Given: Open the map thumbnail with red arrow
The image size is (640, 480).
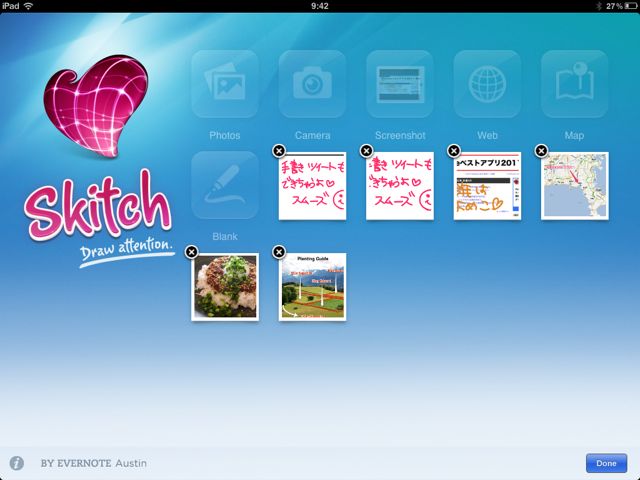Looking at the screenshot, I should 575,186.
